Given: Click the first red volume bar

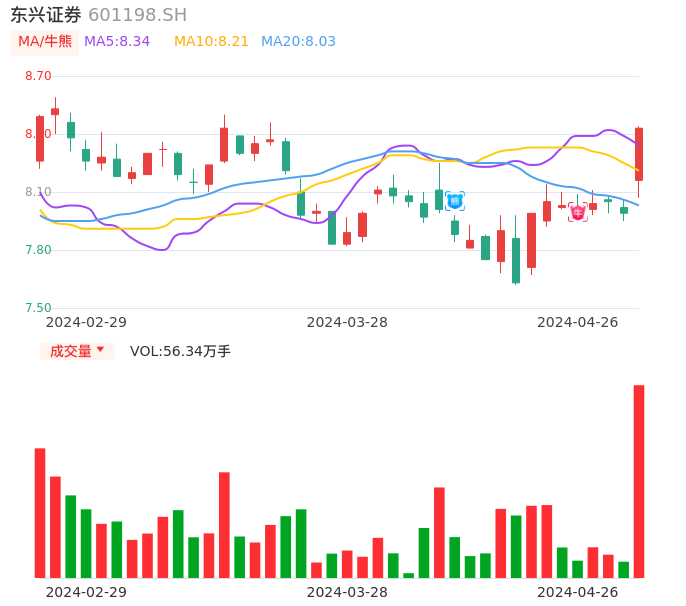Looking at the screenshot, I should [x=40, y=512].
